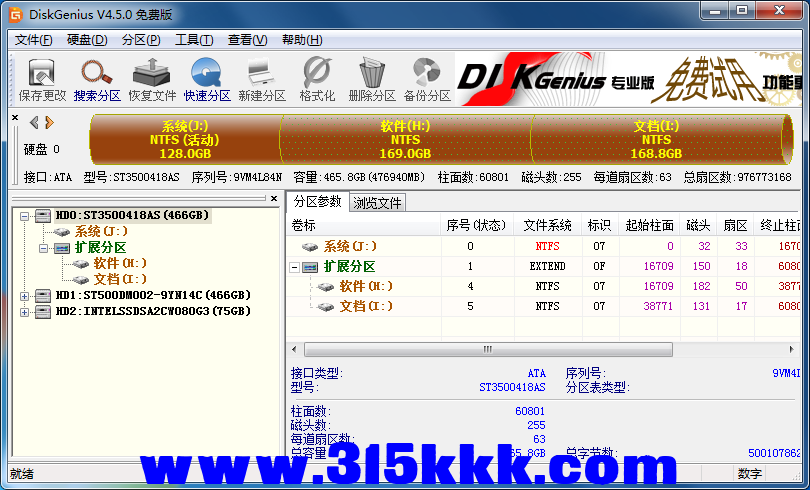
Task: Close the left tree pane with x
Action: (274, 198)
